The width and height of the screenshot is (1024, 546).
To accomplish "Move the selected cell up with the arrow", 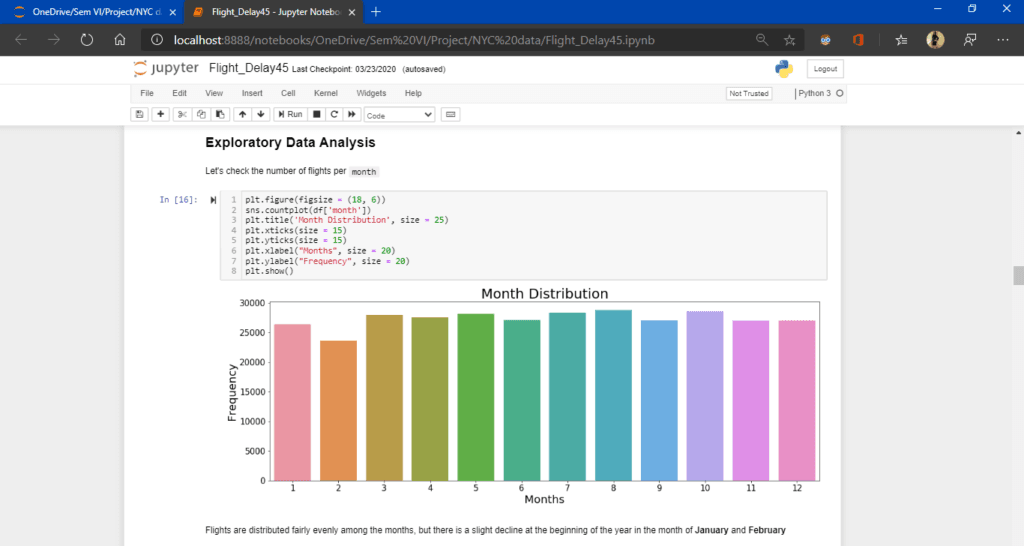I will coord(242,114).
